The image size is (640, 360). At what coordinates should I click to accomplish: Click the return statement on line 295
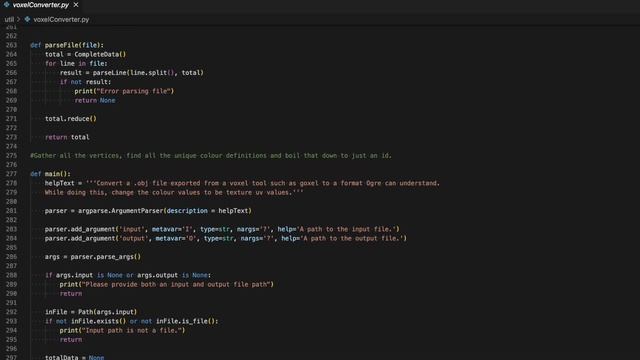point(71,340)
